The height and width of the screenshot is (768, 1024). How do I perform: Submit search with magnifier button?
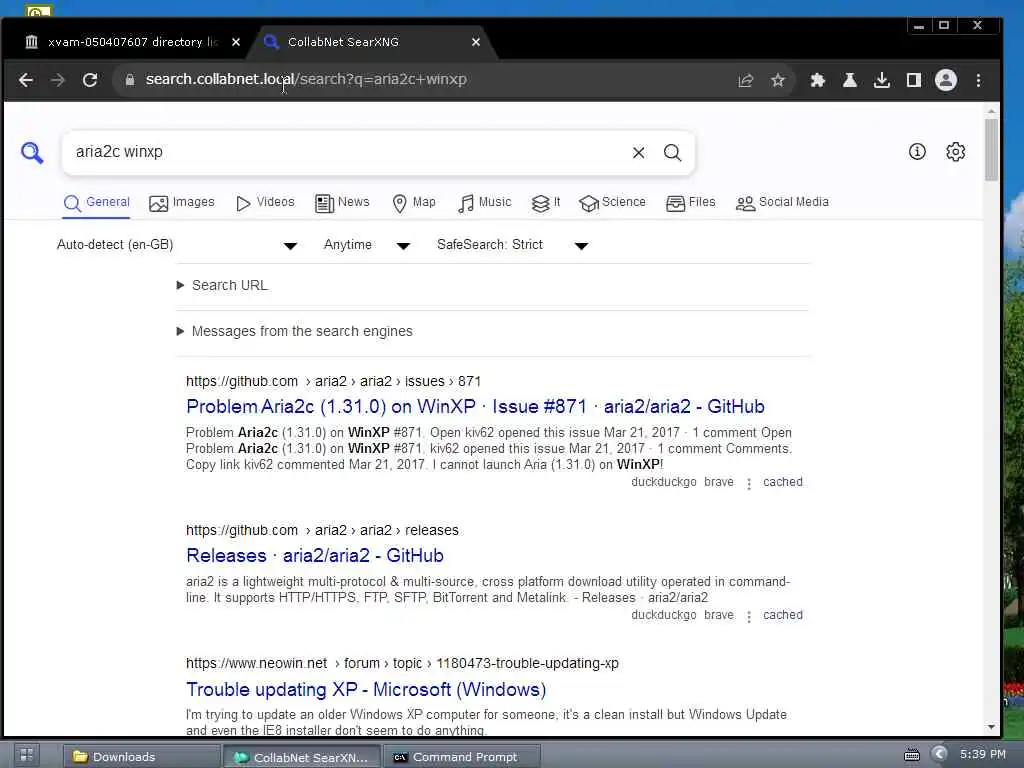click(672, 152)
